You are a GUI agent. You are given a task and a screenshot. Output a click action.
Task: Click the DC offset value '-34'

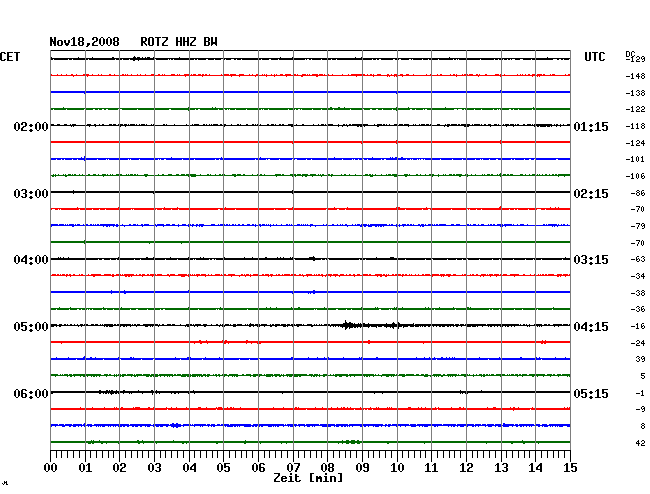tap(638, 276)
